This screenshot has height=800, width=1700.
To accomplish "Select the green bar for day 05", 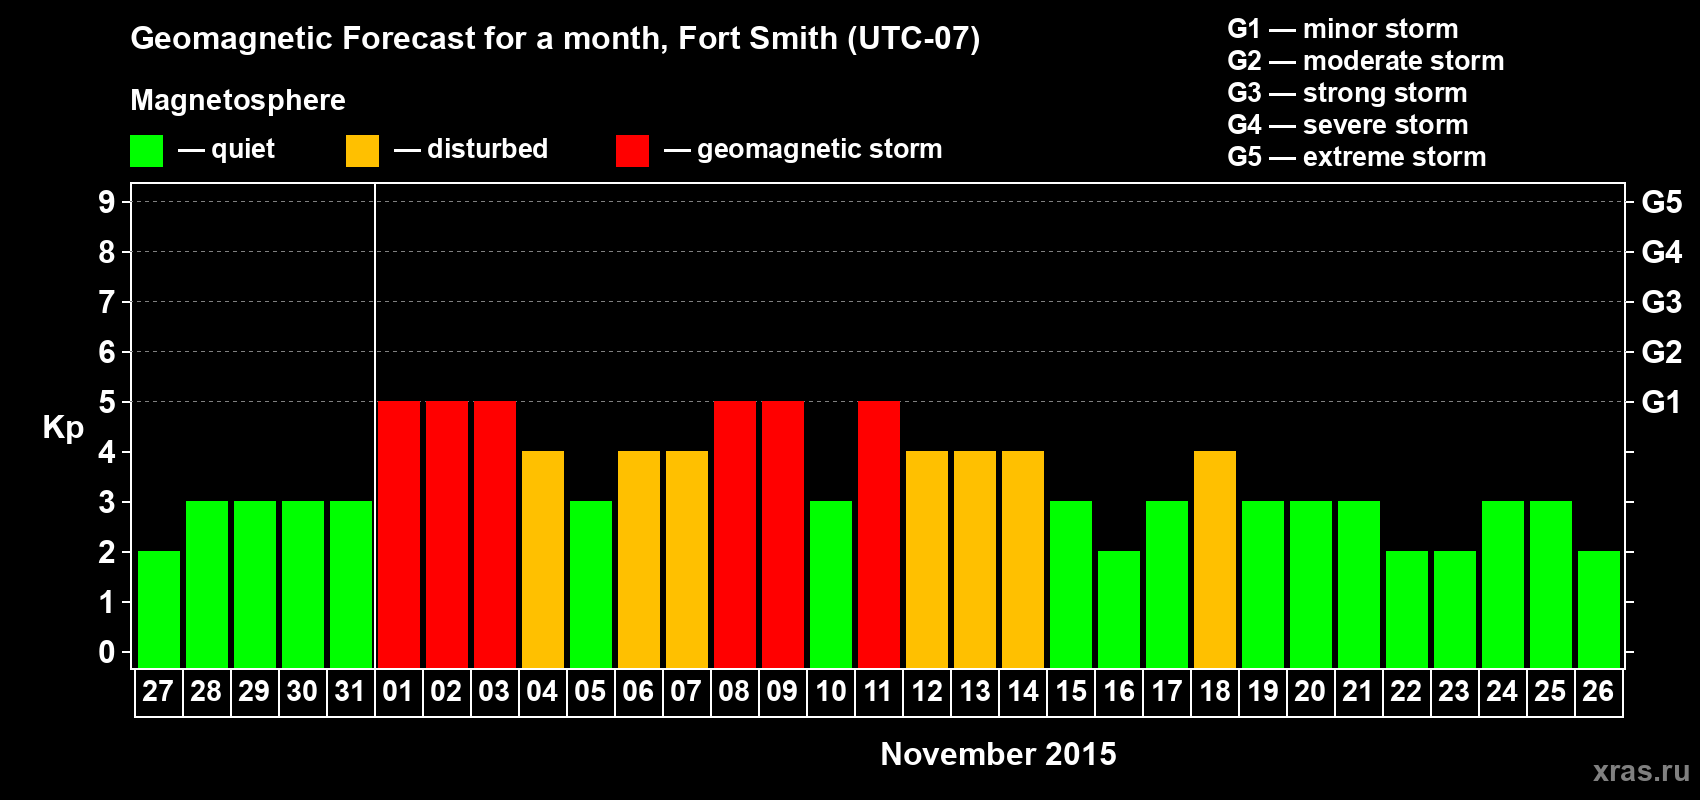I will pyautogui.click(x=591, y=585).
